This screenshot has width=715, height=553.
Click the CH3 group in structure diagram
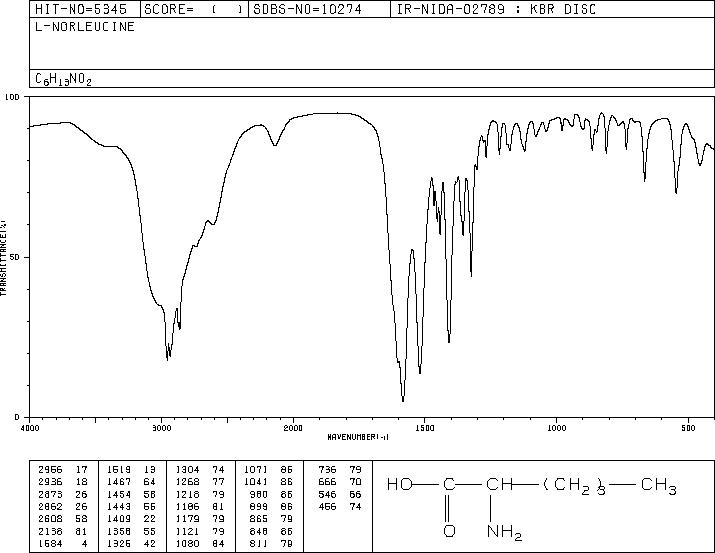tap(658, 485)
